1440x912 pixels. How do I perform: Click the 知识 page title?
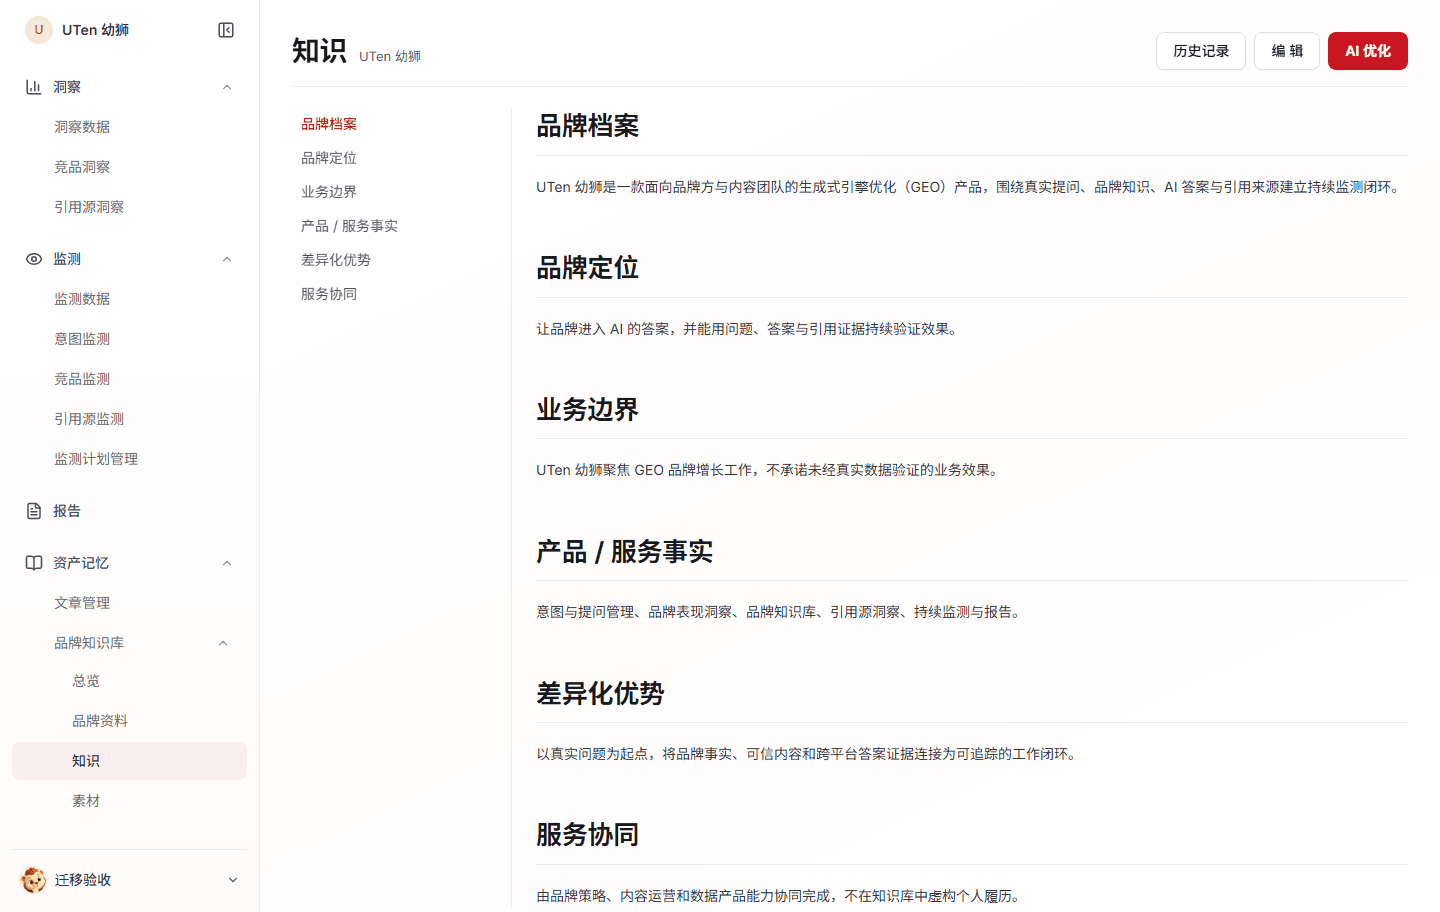tap(319, 51)
